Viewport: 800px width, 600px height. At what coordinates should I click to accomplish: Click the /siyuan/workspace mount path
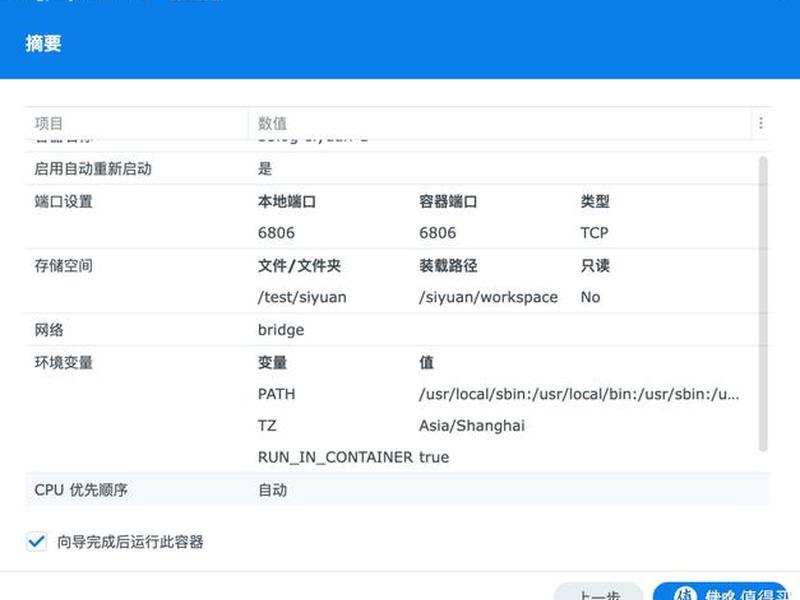point(488,297)
